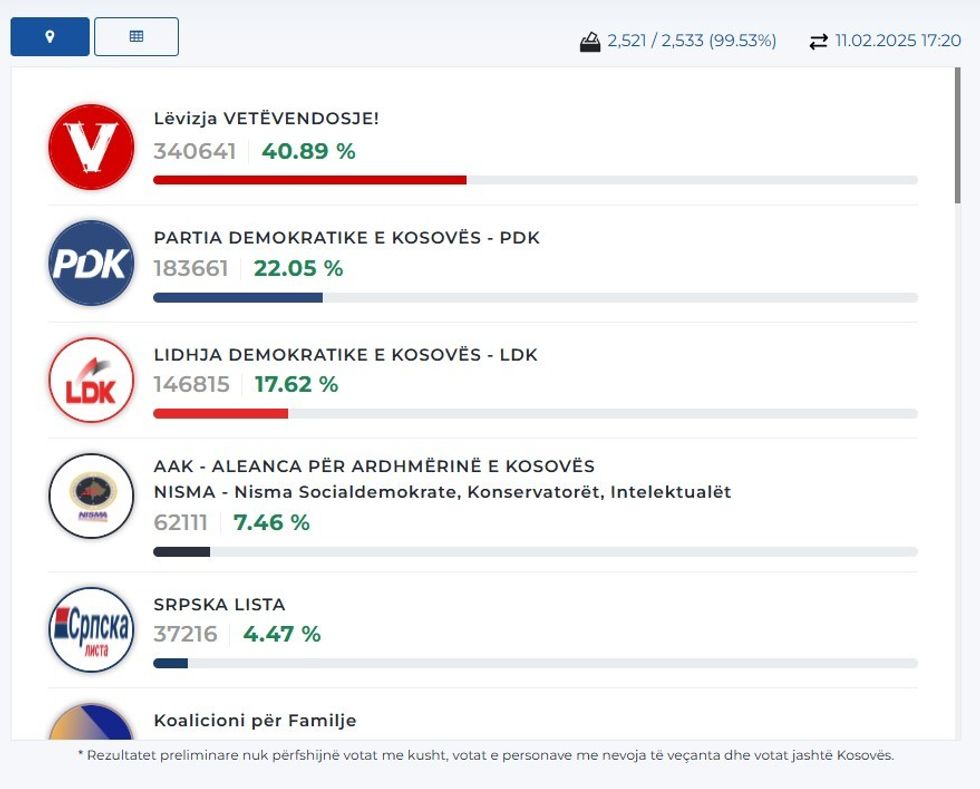Switch to the map view tab
980x789 pixels.
[50, 37]
